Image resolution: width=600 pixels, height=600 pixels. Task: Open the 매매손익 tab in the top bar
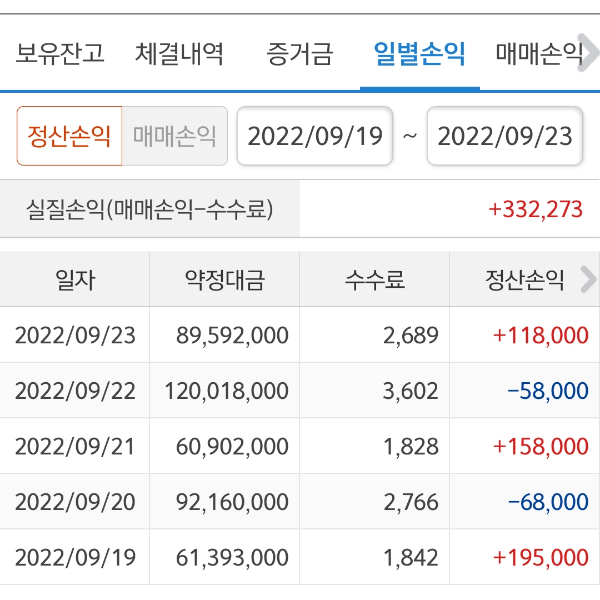[x=540, y=53]
